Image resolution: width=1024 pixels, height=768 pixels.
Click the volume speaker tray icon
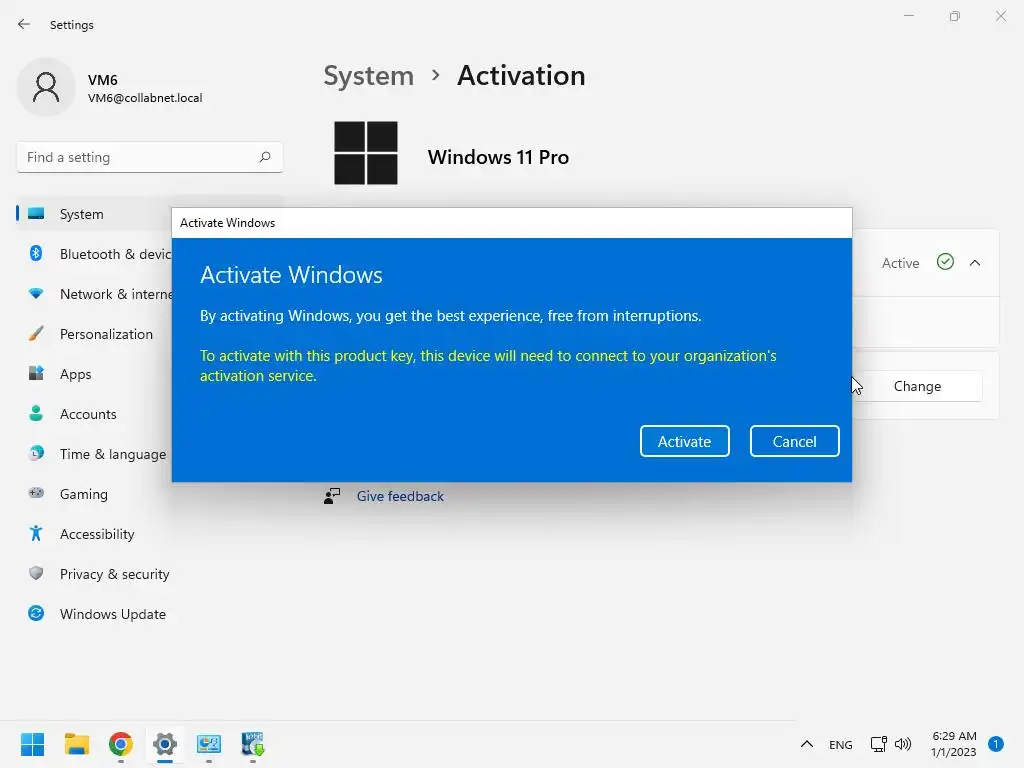click(x=903, y=744)
